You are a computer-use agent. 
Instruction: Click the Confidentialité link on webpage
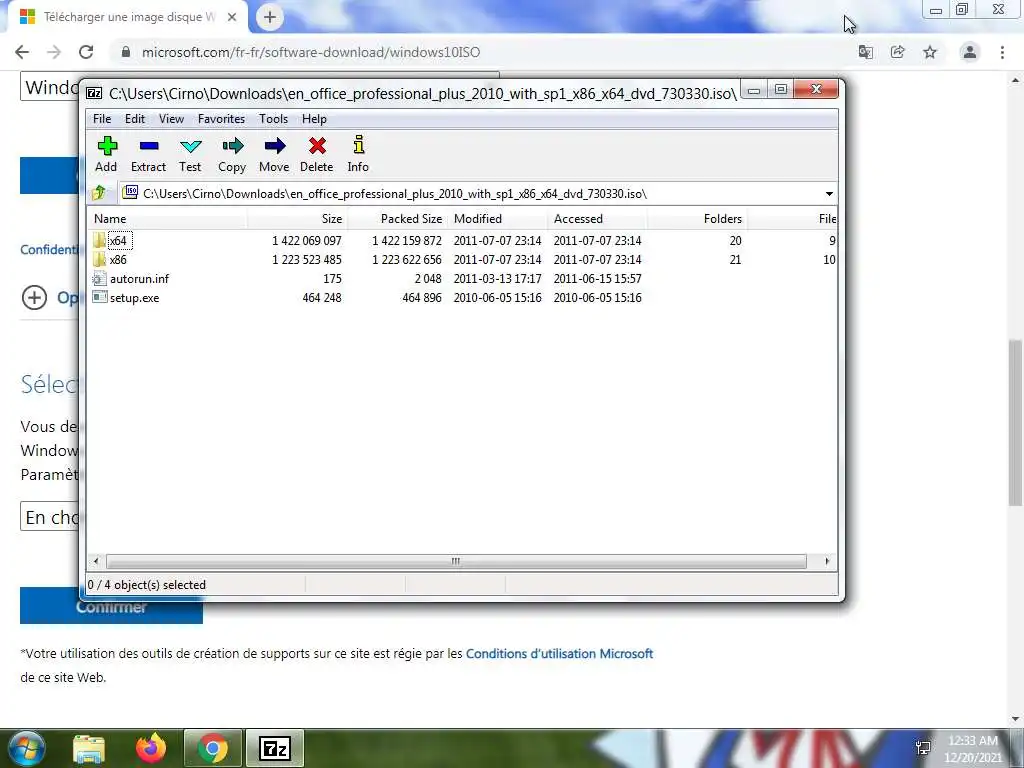pyautogui.click(x=49, y=249)
